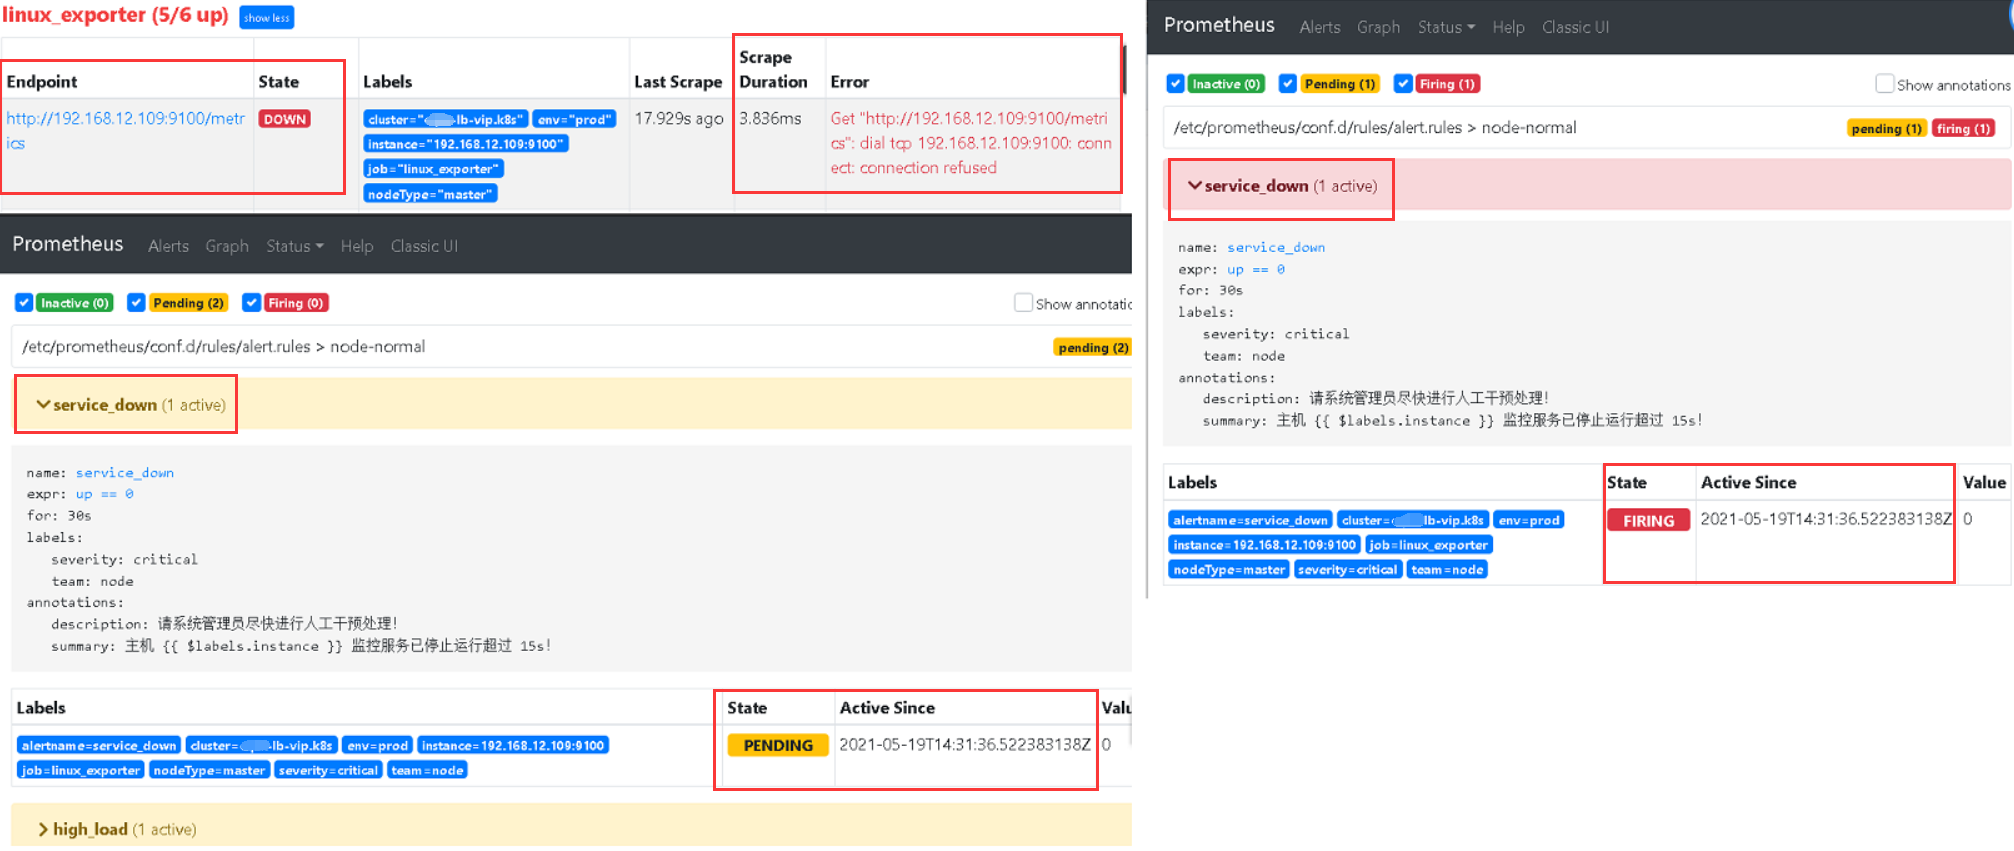Screen dimensions: 2014x851
Task: Click nodeType="master" label in targets table
Action: (x=430, y=194)
